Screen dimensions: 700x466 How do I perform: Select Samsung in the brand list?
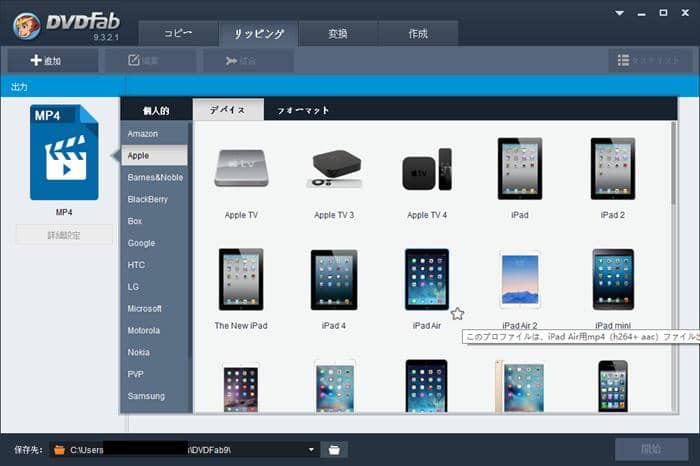pos(154,396)
